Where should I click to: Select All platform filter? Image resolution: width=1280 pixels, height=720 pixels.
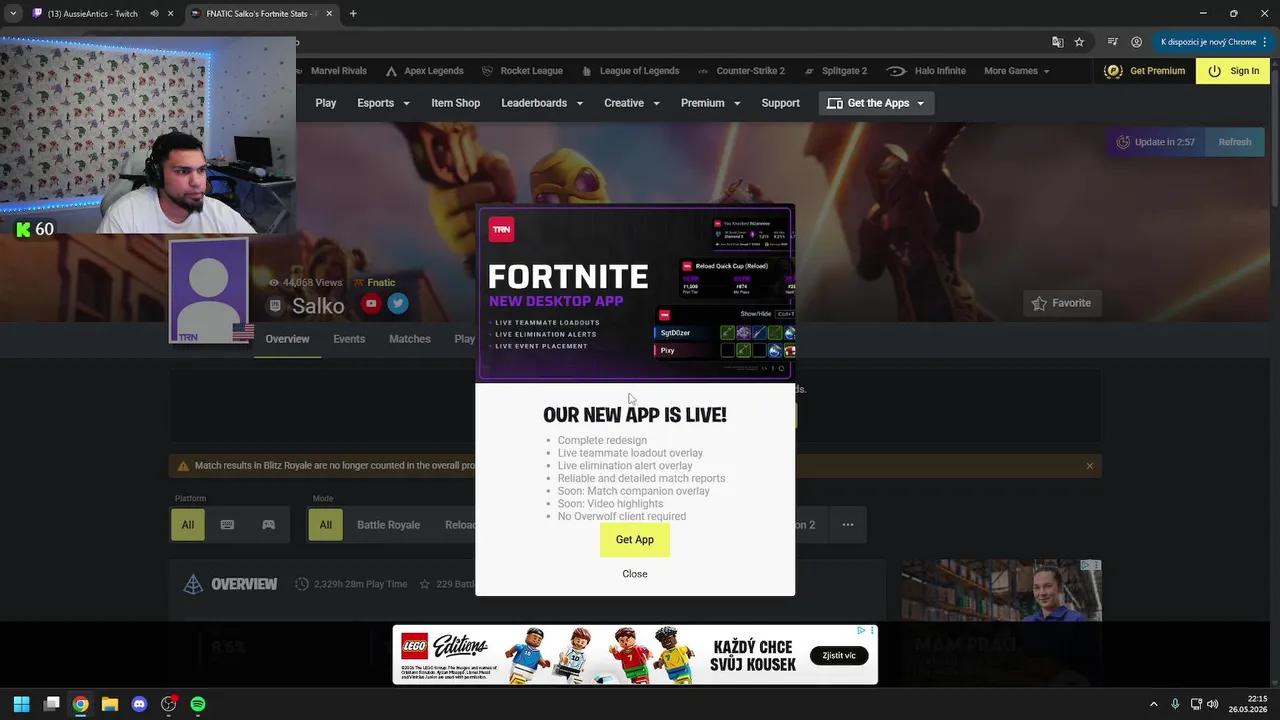point(187,525)
